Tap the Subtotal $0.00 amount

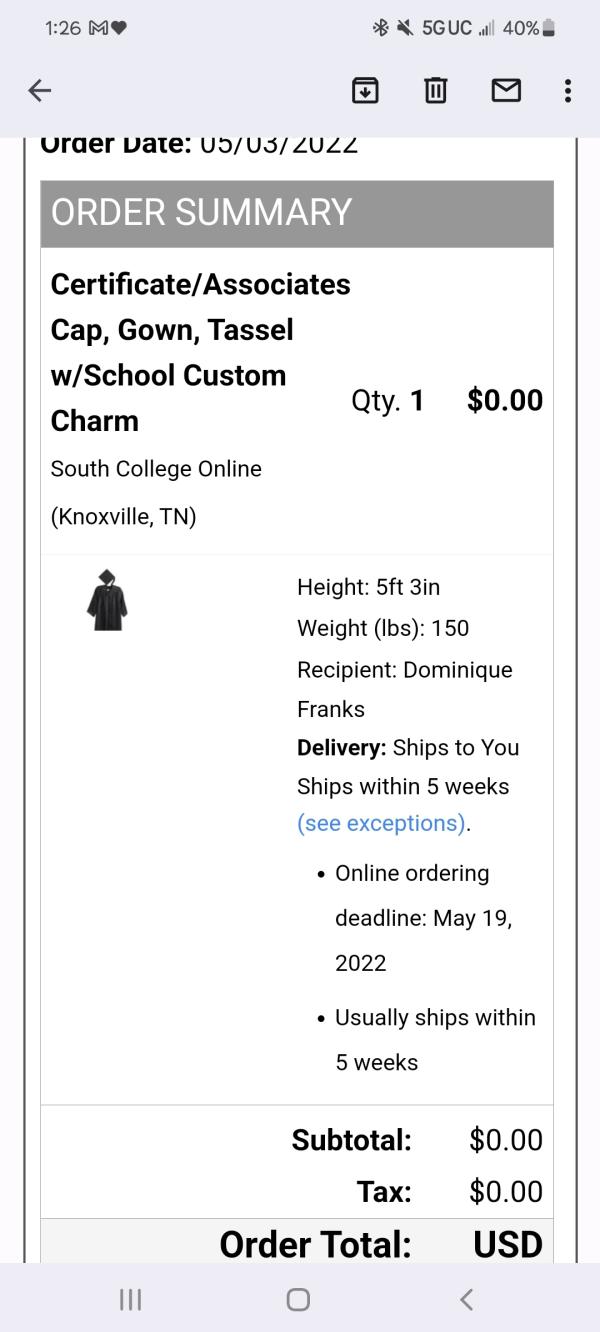[x=506, y=1140]
